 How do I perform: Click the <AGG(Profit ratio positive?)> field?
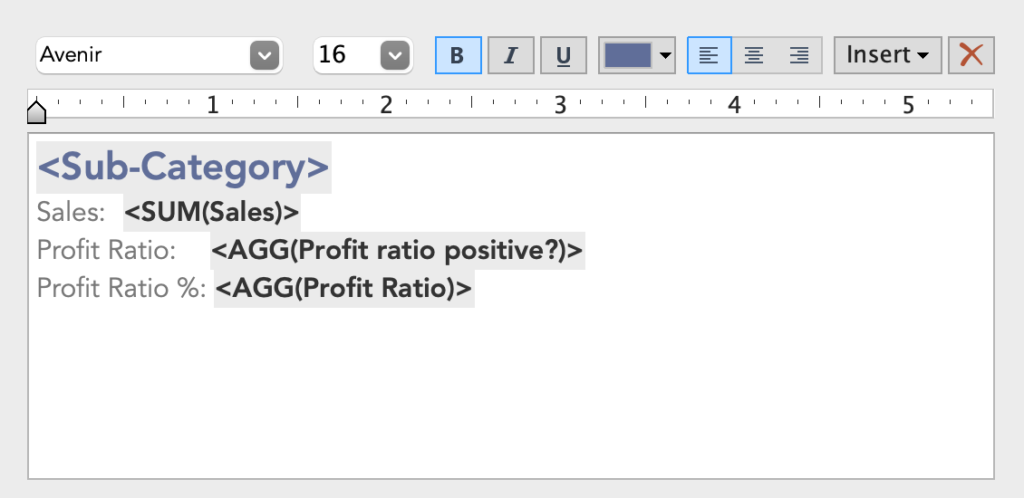pos(397,250)
